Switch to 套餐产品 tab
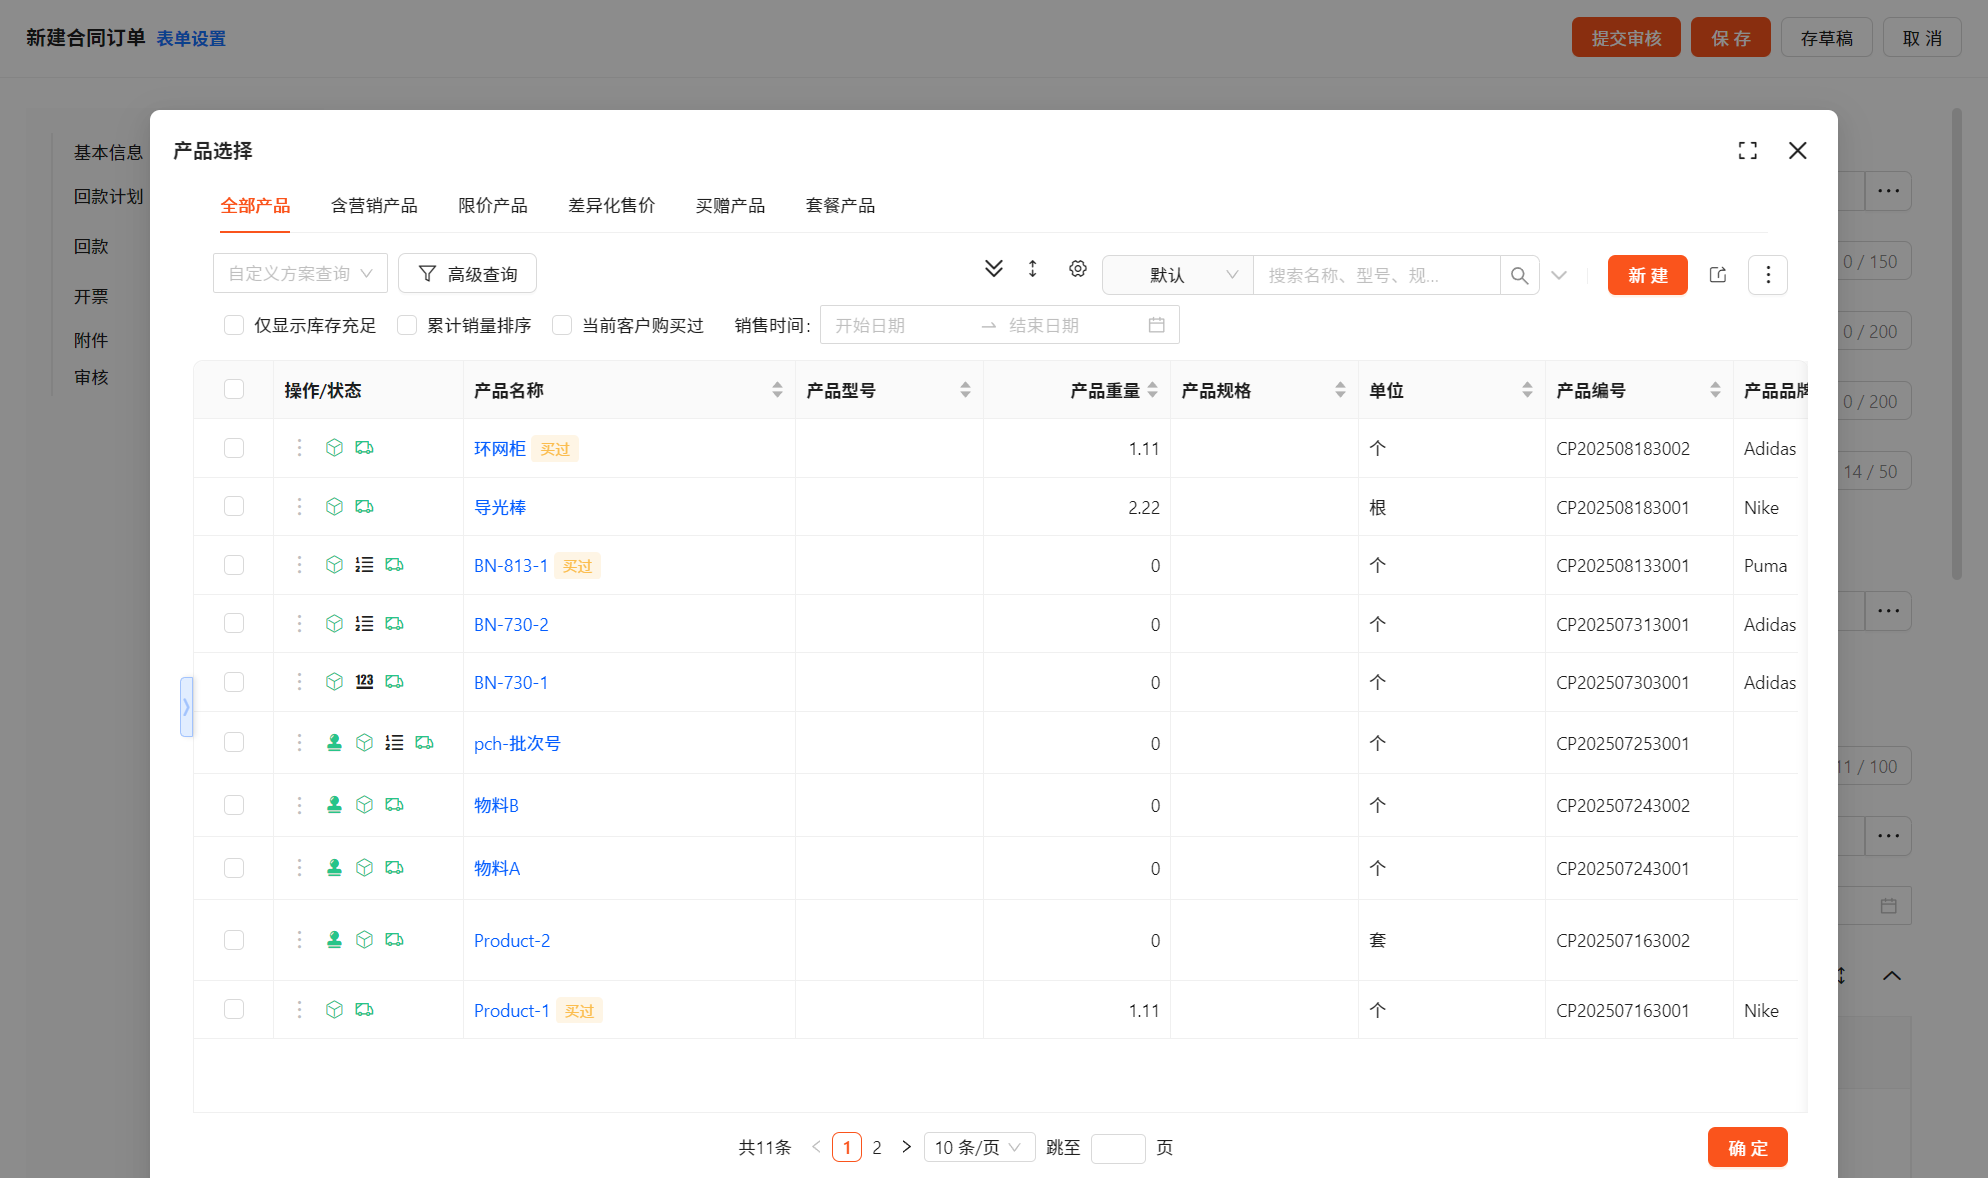 pos(841,206)
